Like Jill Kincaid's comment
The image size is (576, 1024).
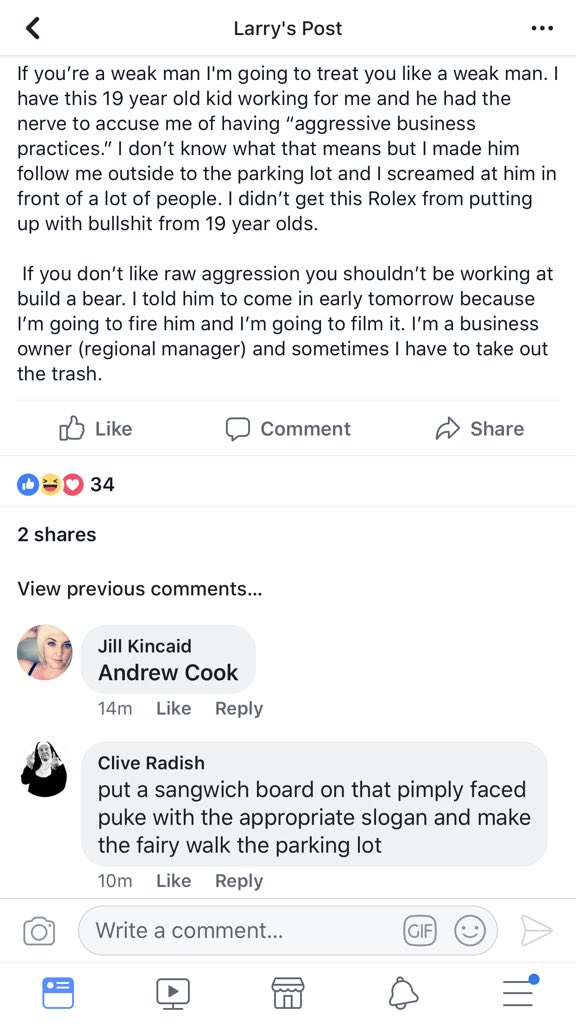174,709
